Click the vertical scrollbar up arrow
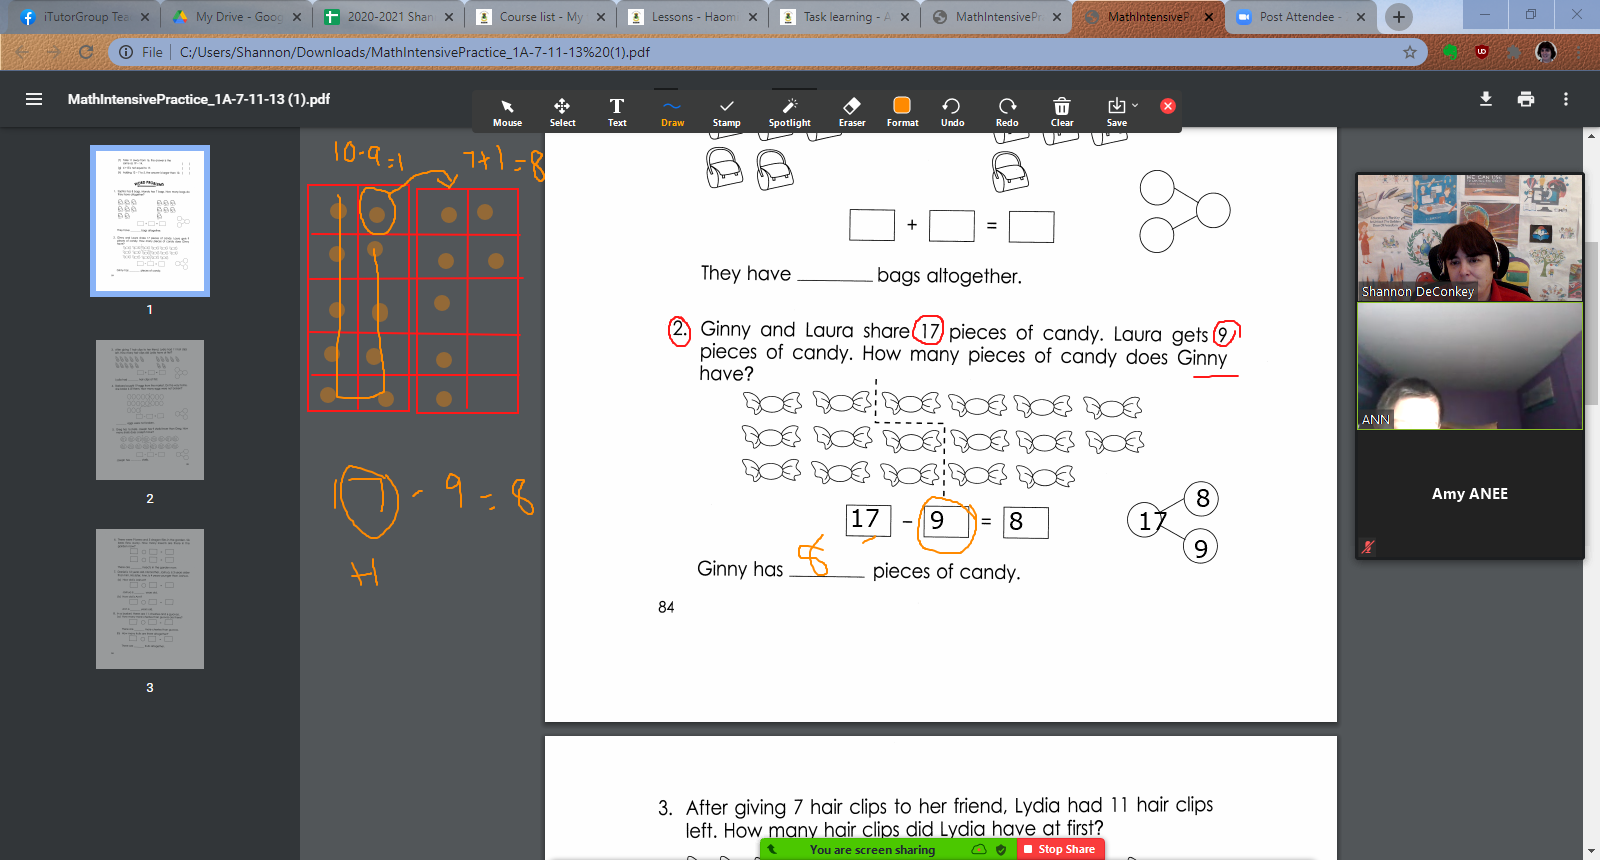 click(x=1592, y=136)
